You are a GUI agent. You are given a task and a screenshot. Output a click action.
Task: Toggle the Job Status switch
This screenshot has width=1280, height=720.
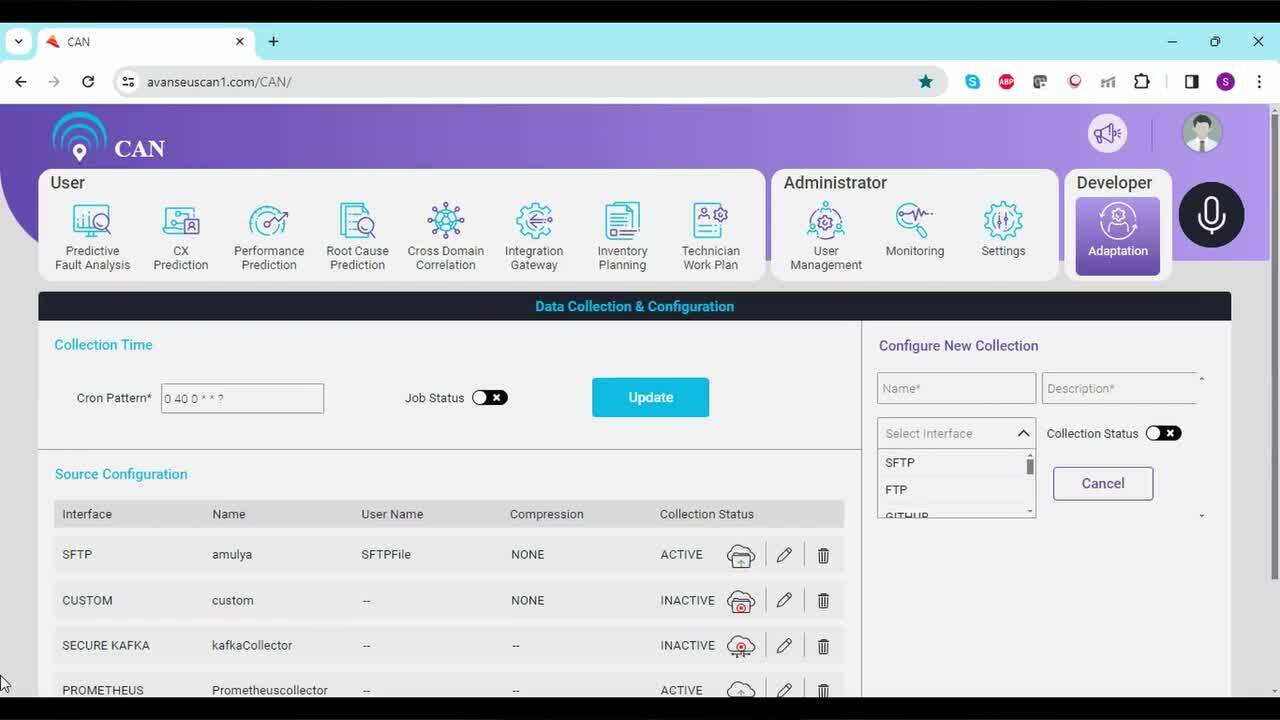pyautogui.click(x=490, y=398)
